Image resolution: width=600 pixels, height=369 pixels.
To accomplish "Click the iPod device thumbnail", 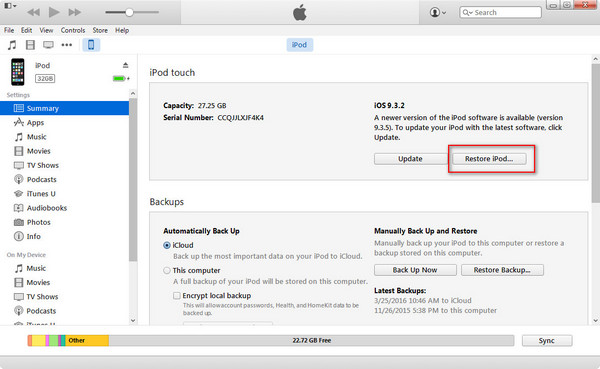I will [x=18, y=72].
